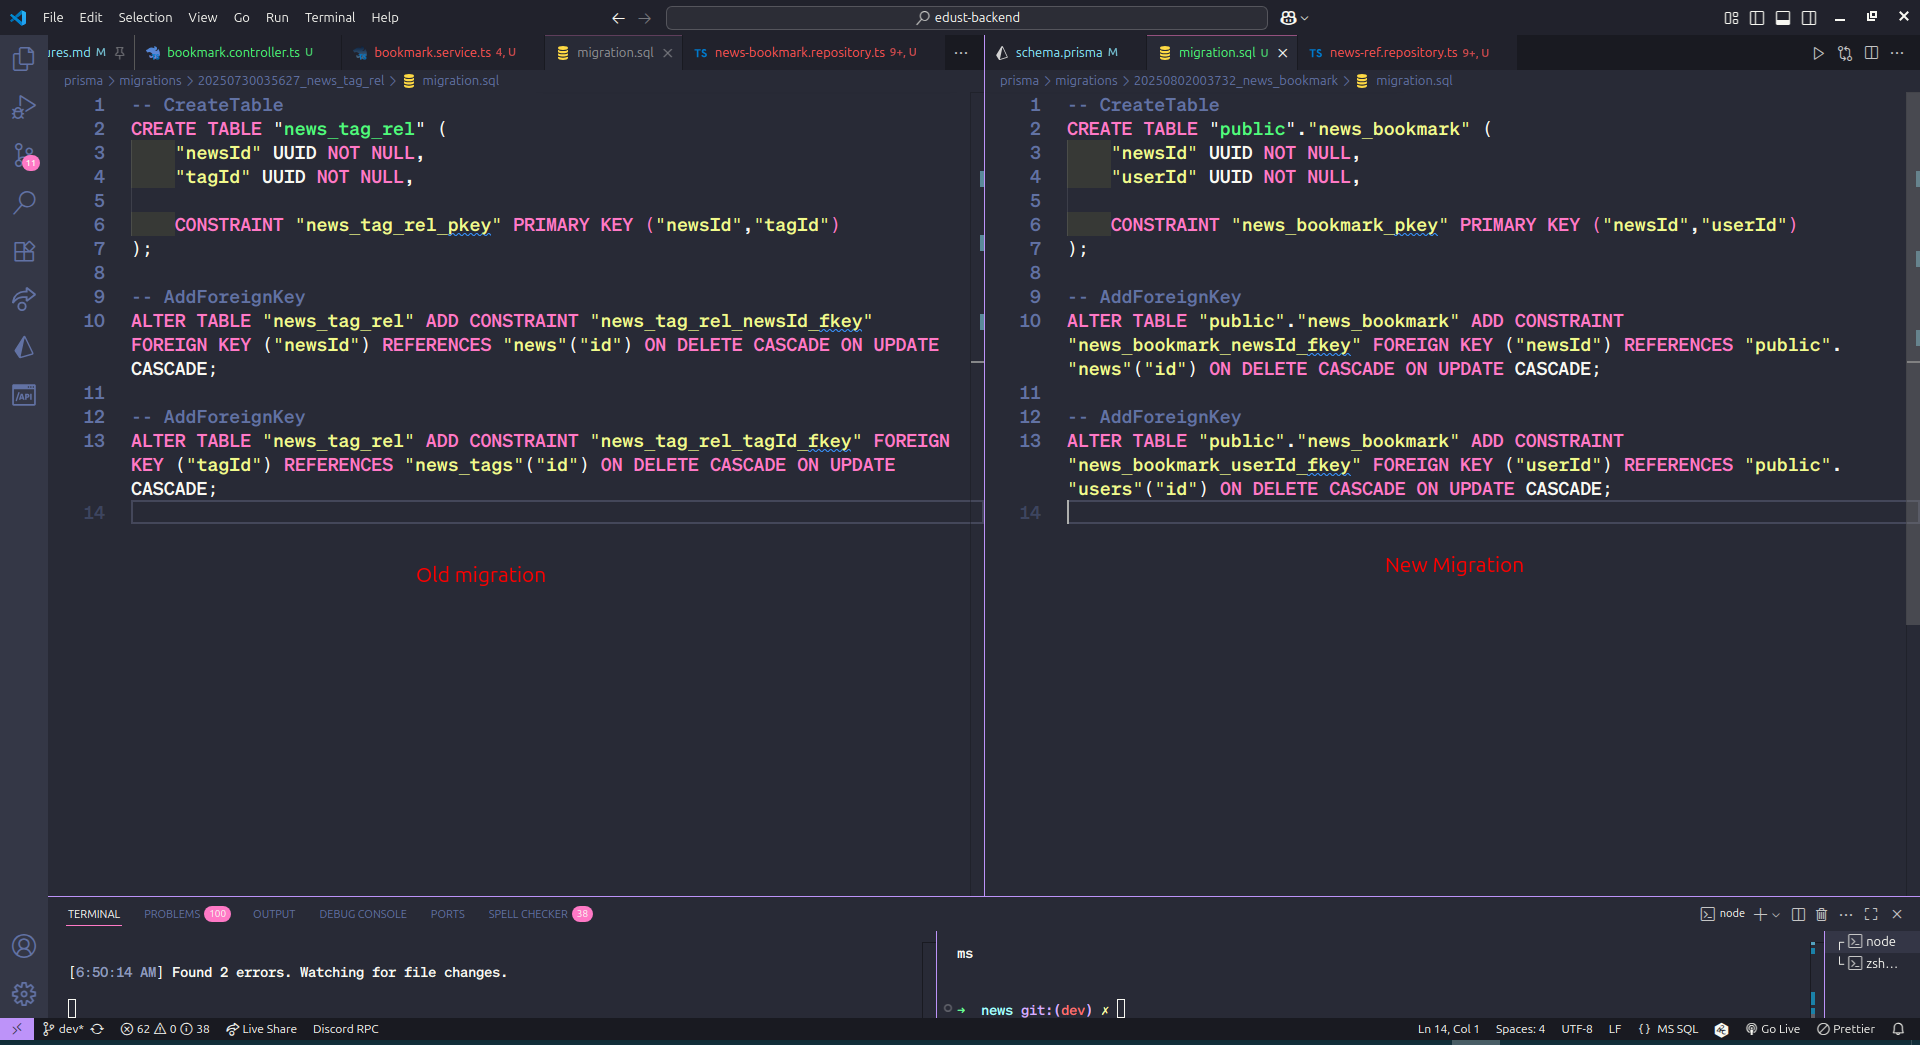
Task: Open the Run and Debug view
Action: coord(24,107)
